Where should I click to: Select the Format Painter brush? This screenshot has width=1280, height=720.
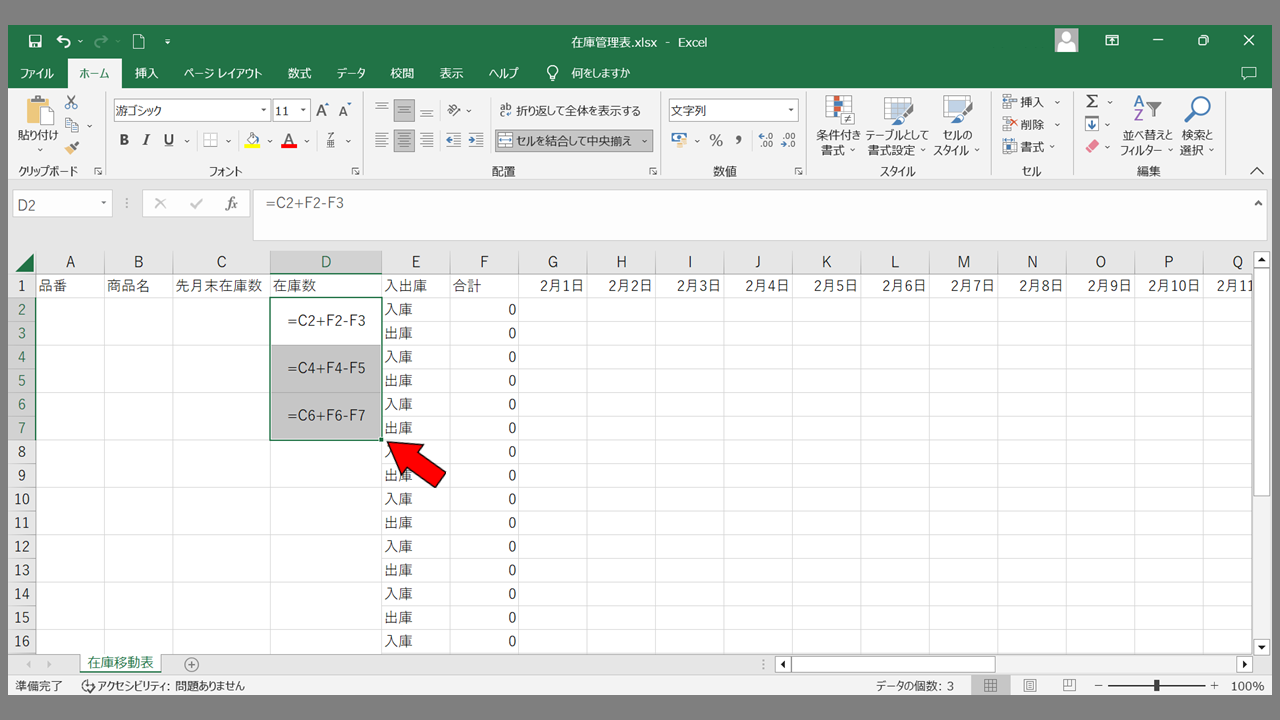(x=71, y=147)
